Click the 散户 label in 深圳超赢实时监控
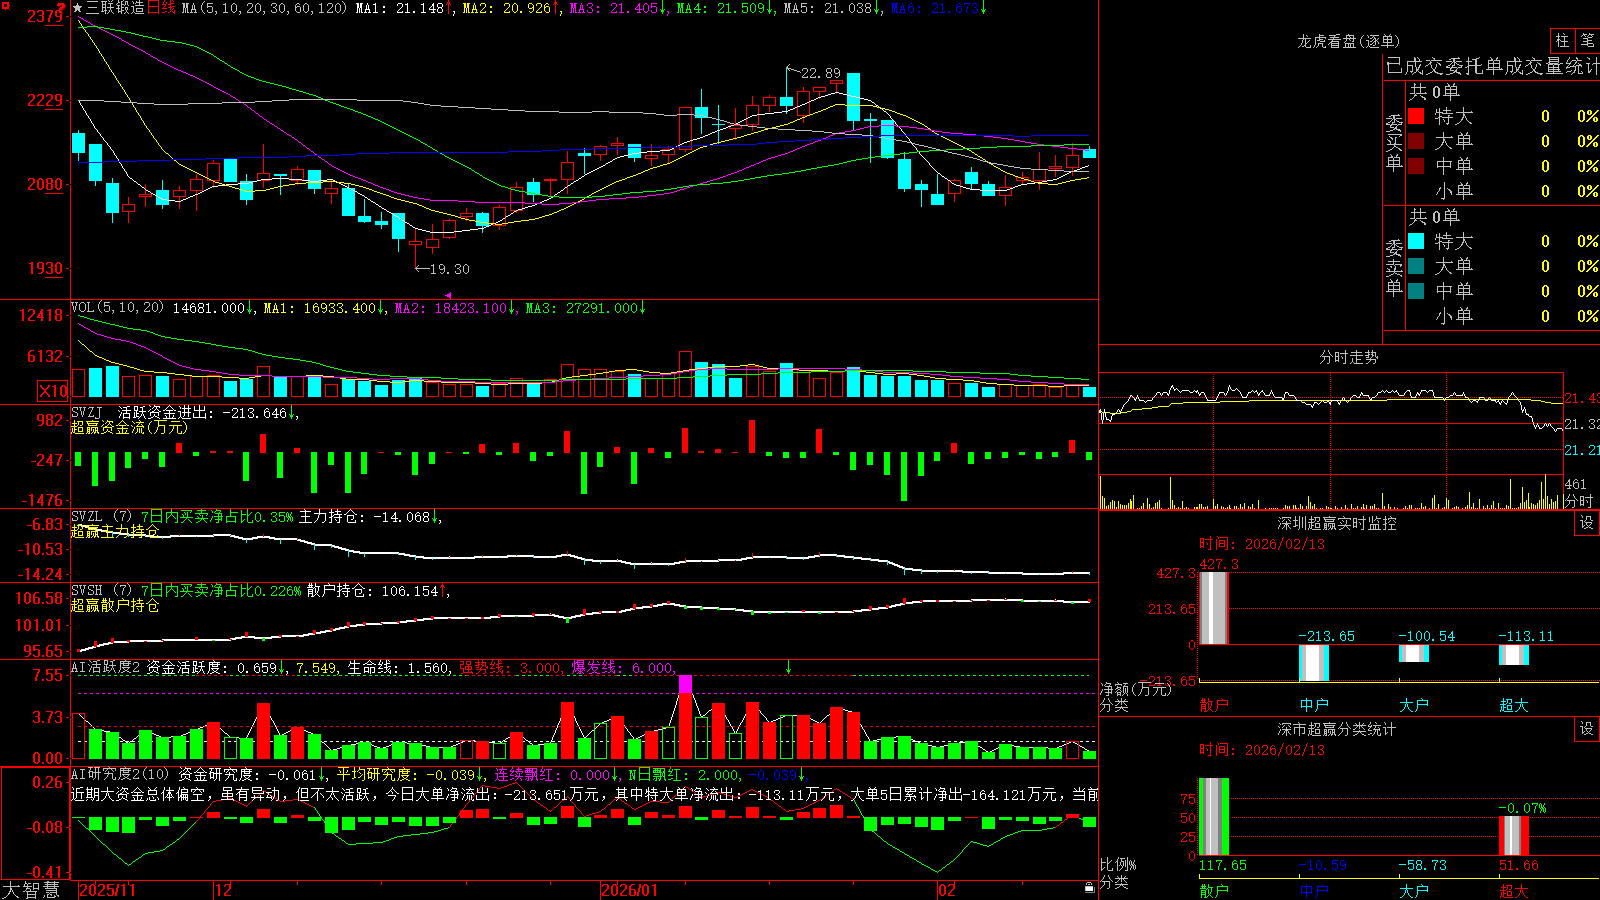This screenshot has height=900, width=1600. 1214,705
